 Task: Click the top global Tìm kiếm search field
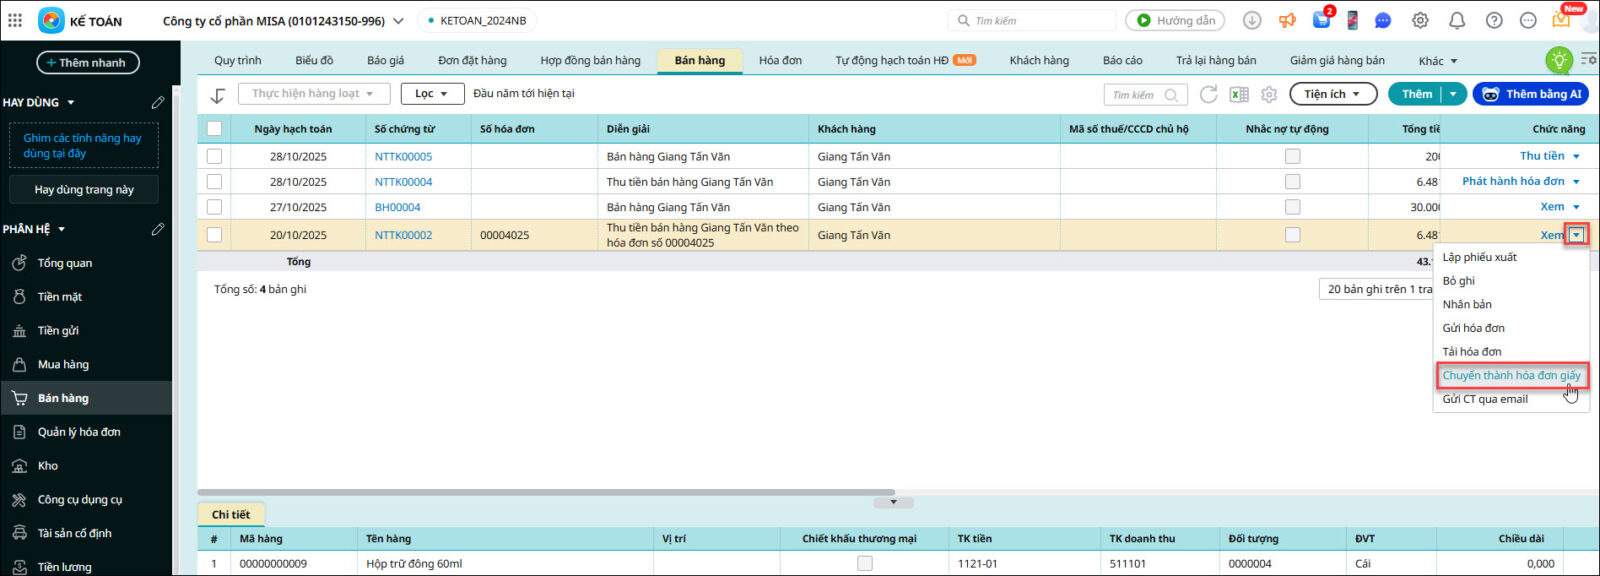[x=1035, y=20]
